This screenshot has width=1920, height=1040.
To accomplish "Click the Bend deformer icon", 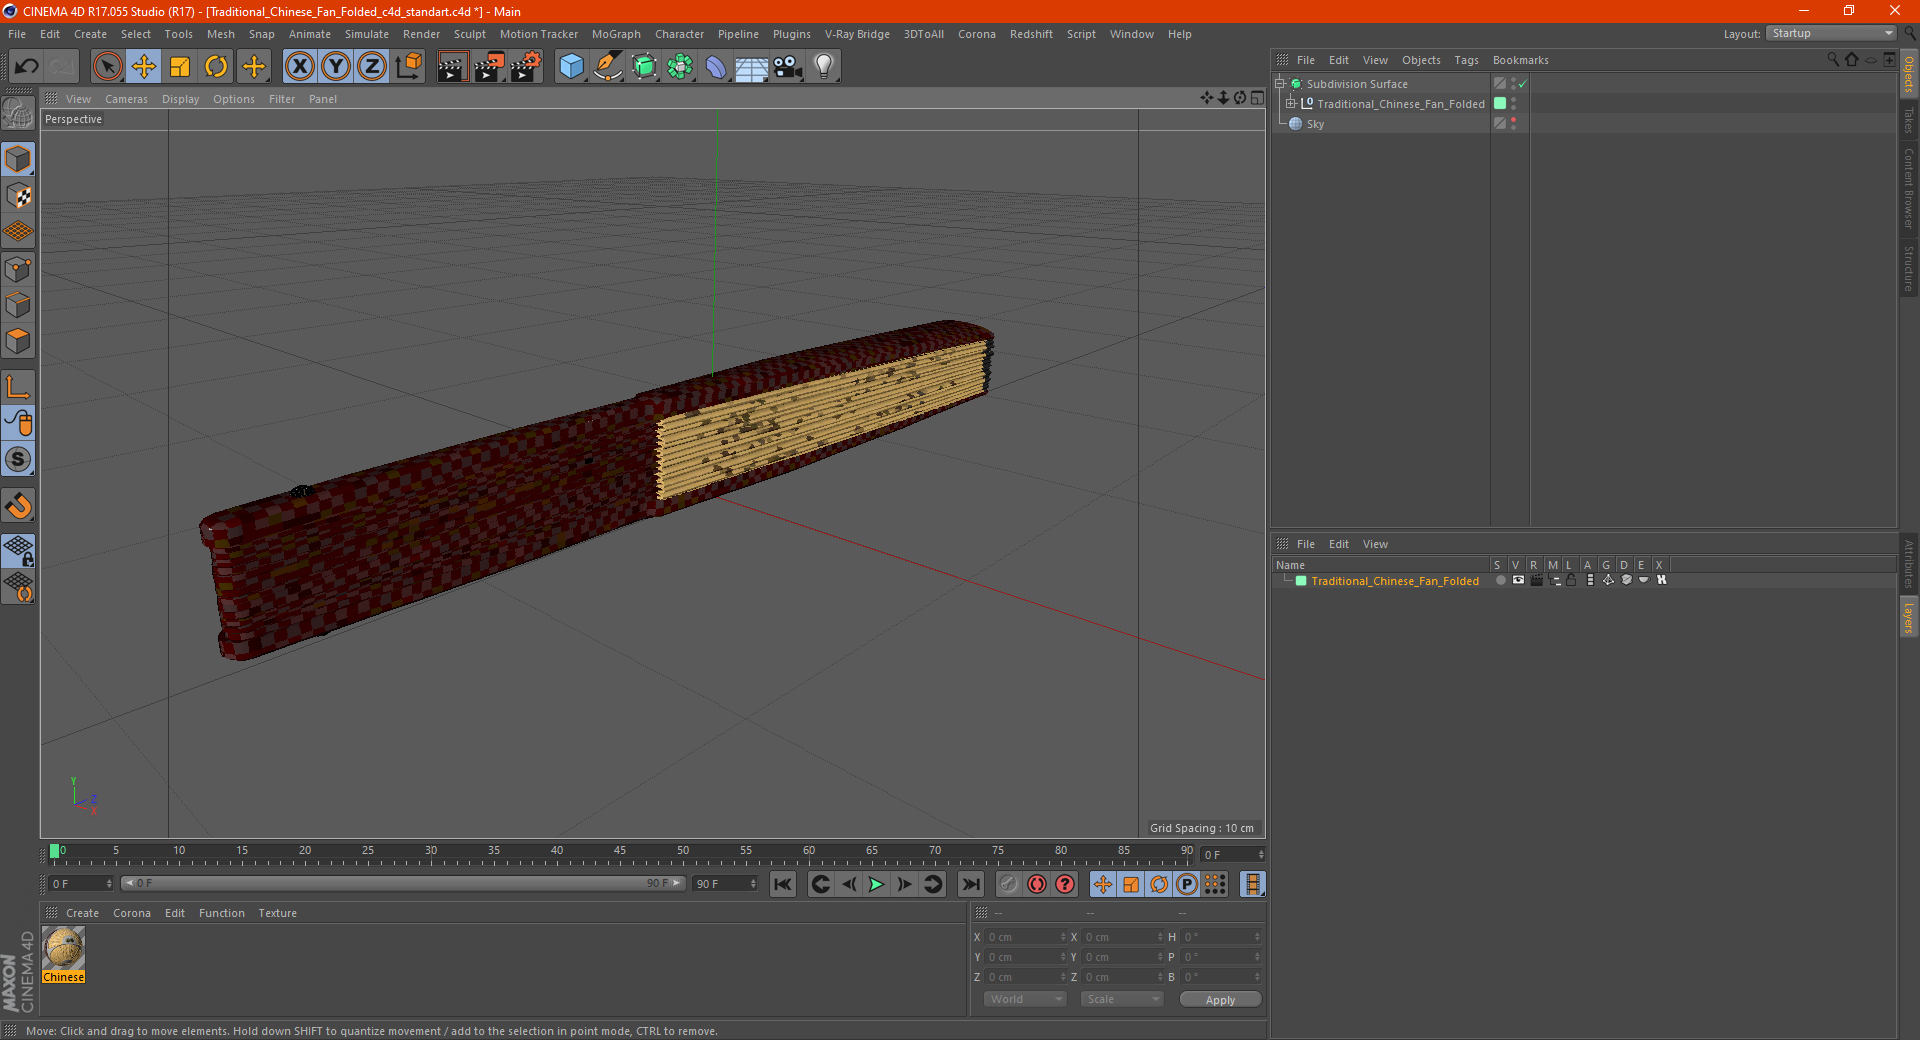I will 716,67.
